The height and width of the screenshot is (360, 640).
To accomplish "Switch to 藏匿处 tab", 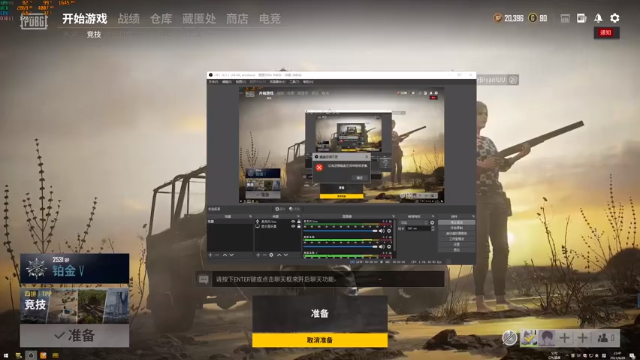I will [199, 18].
